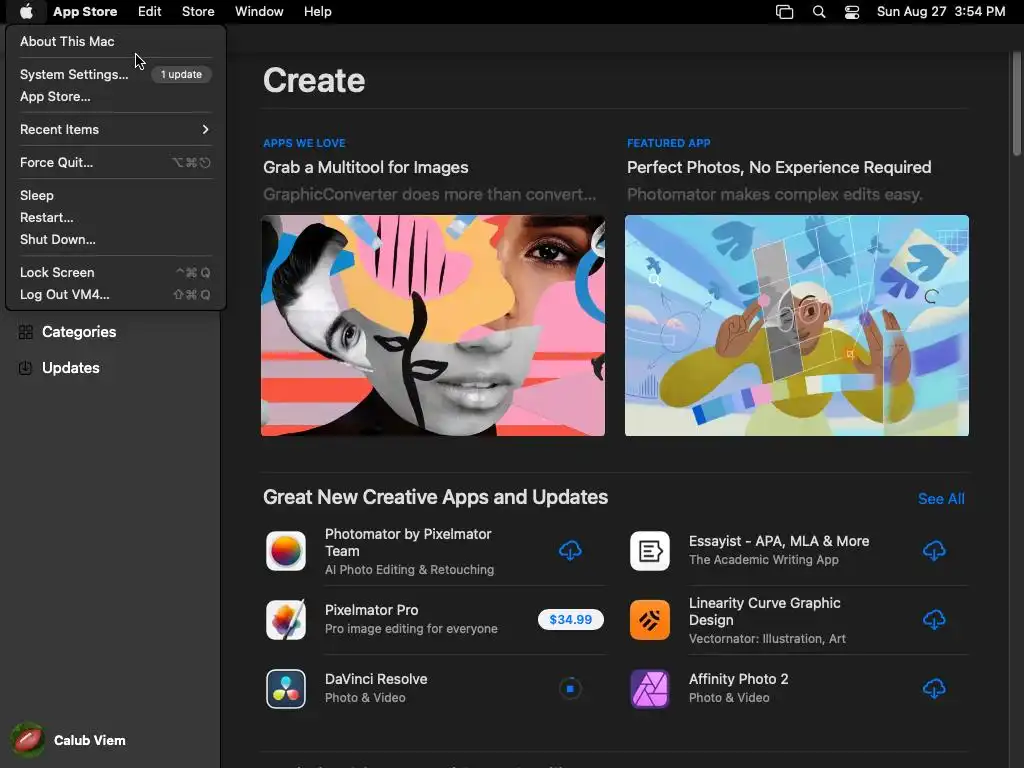
Task: Download Linearity Curve via cloud icon
Action: click(934, 619)
